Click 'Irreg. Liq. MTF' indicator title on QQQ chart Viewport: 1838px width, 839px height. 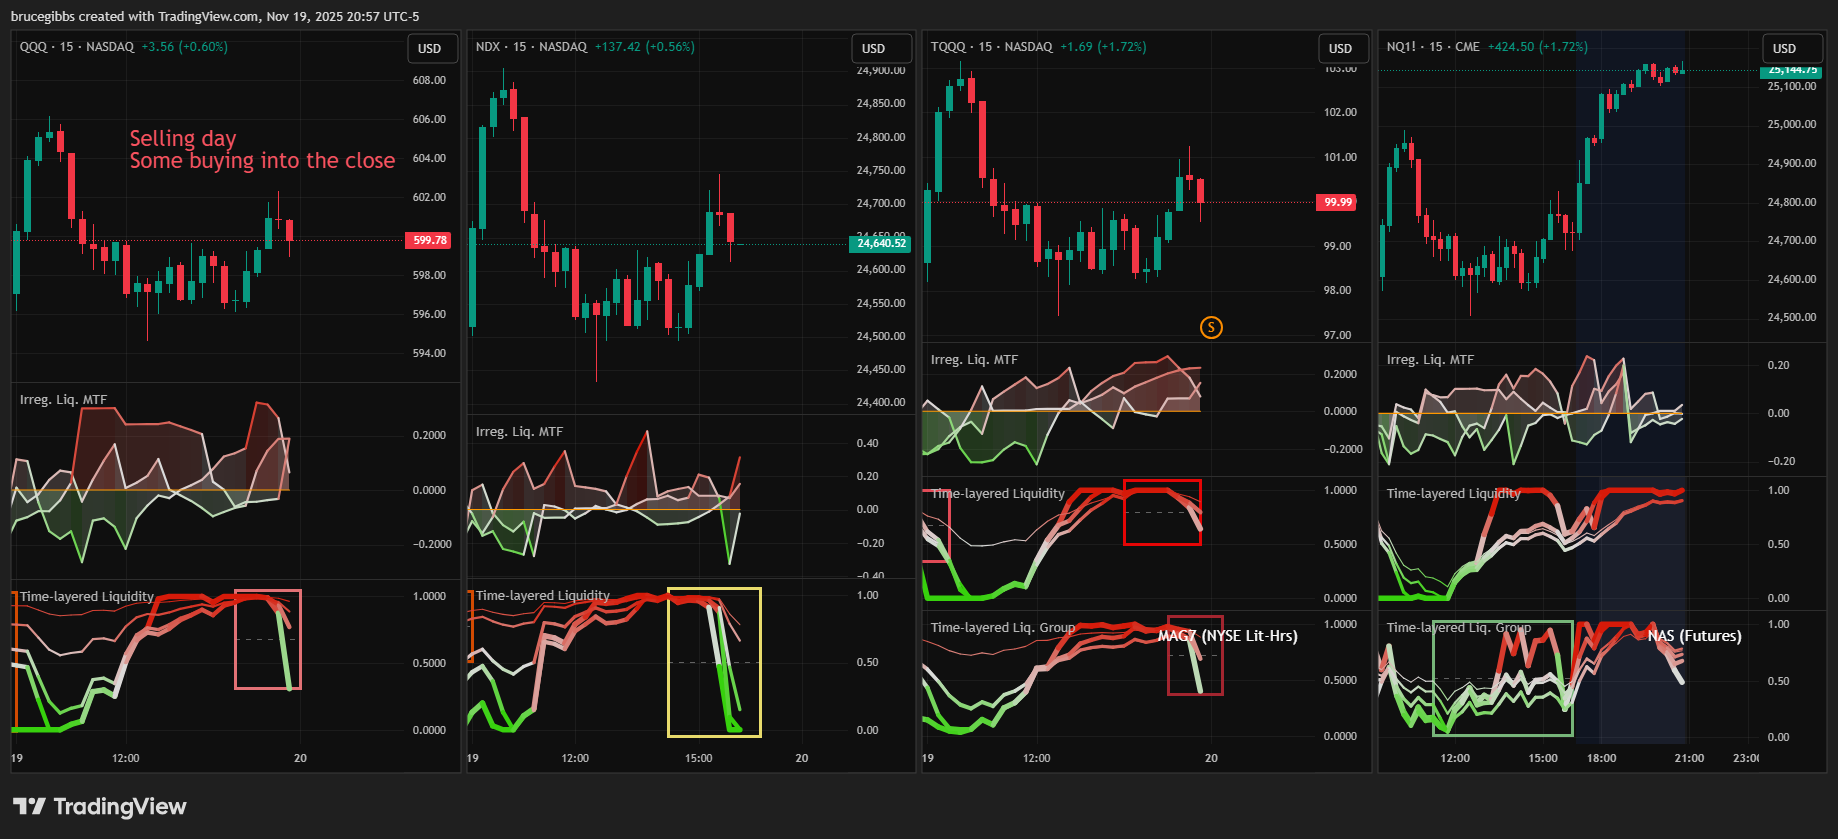[63, 400]
